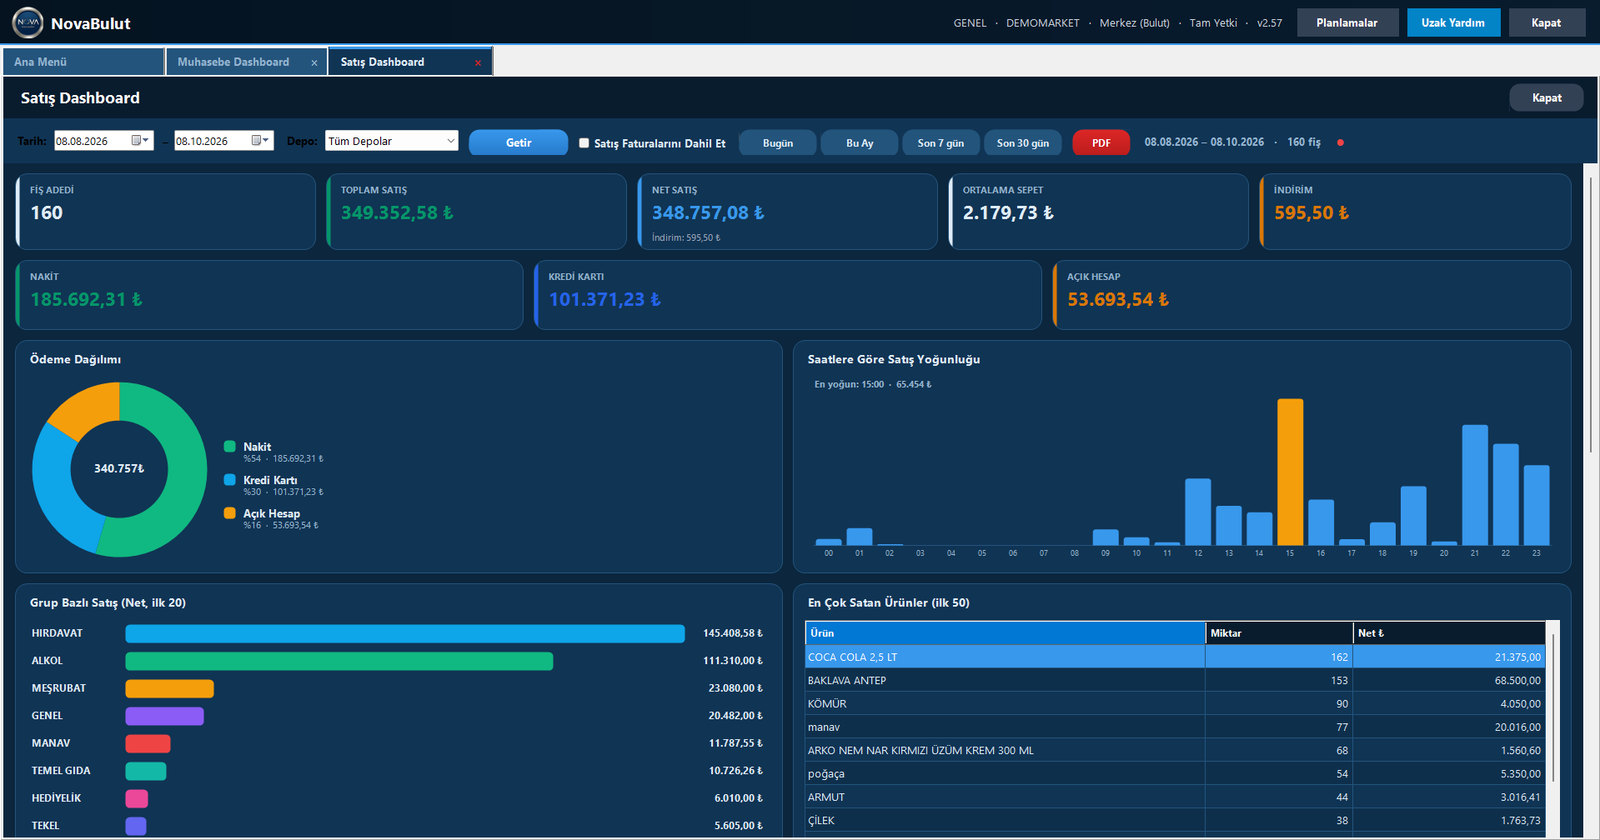The image size is (1600, 840).
Task: Click Kapat in the top bar
Action: tap(1546, 22)
